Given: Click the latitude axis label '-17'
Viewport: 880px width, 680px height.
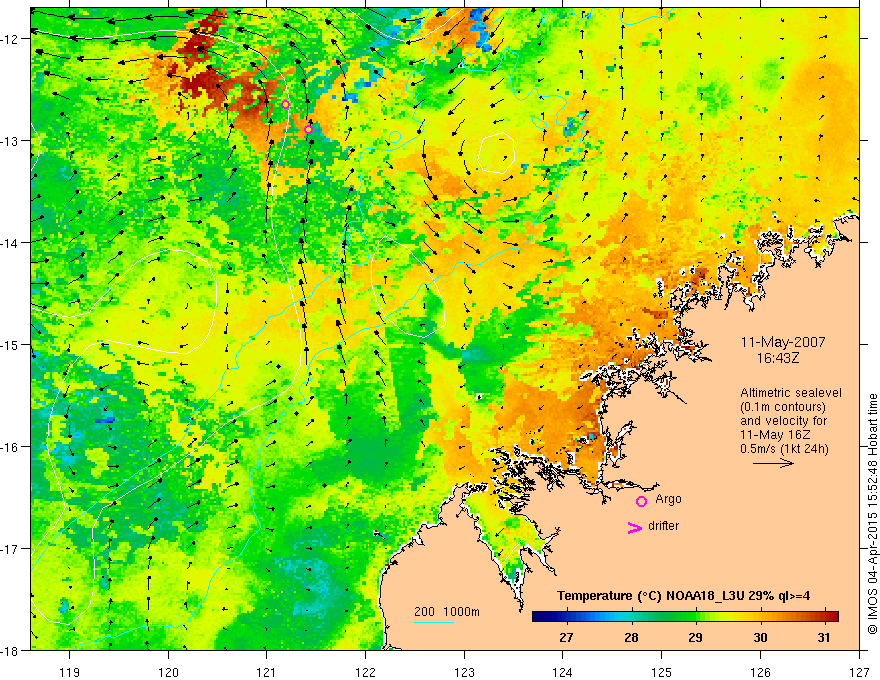Looking at the screenshot, I should point(11,548).
